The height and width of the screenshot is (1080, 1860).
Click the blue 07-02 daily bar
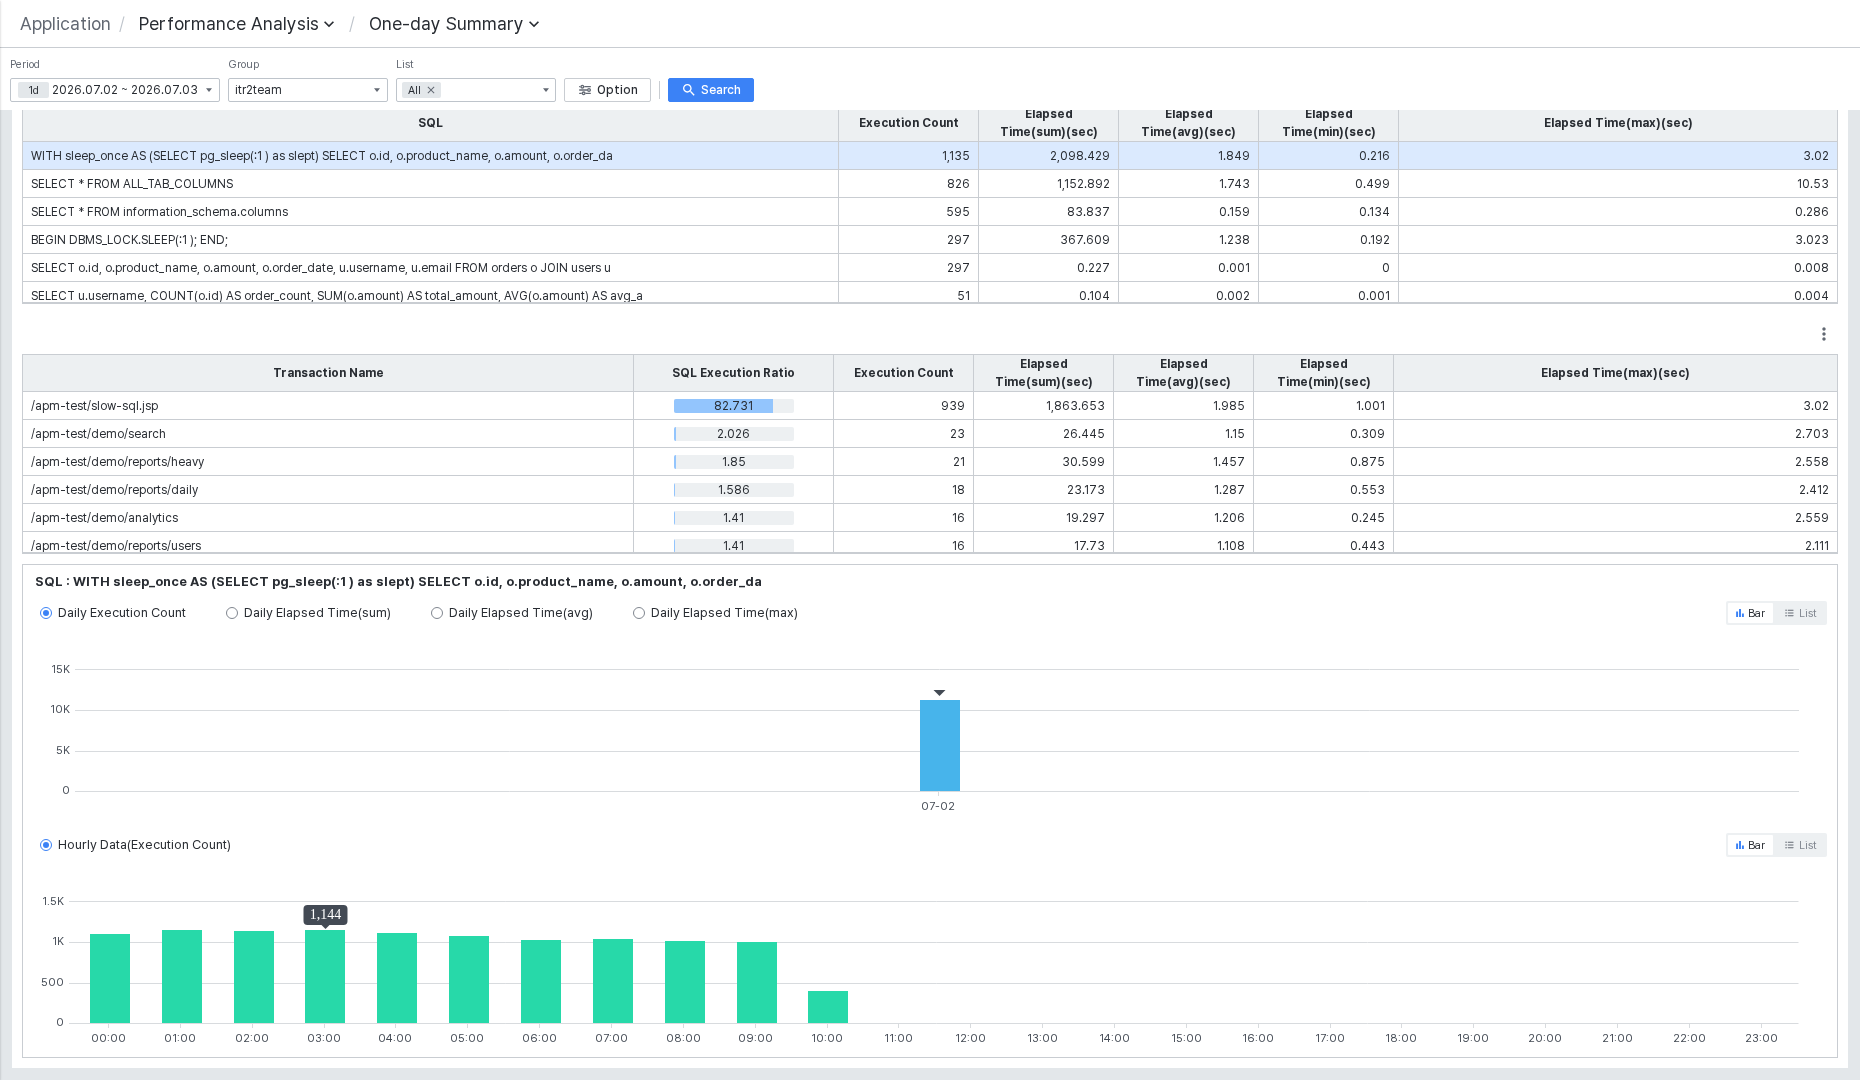click(x=939, y=745)
